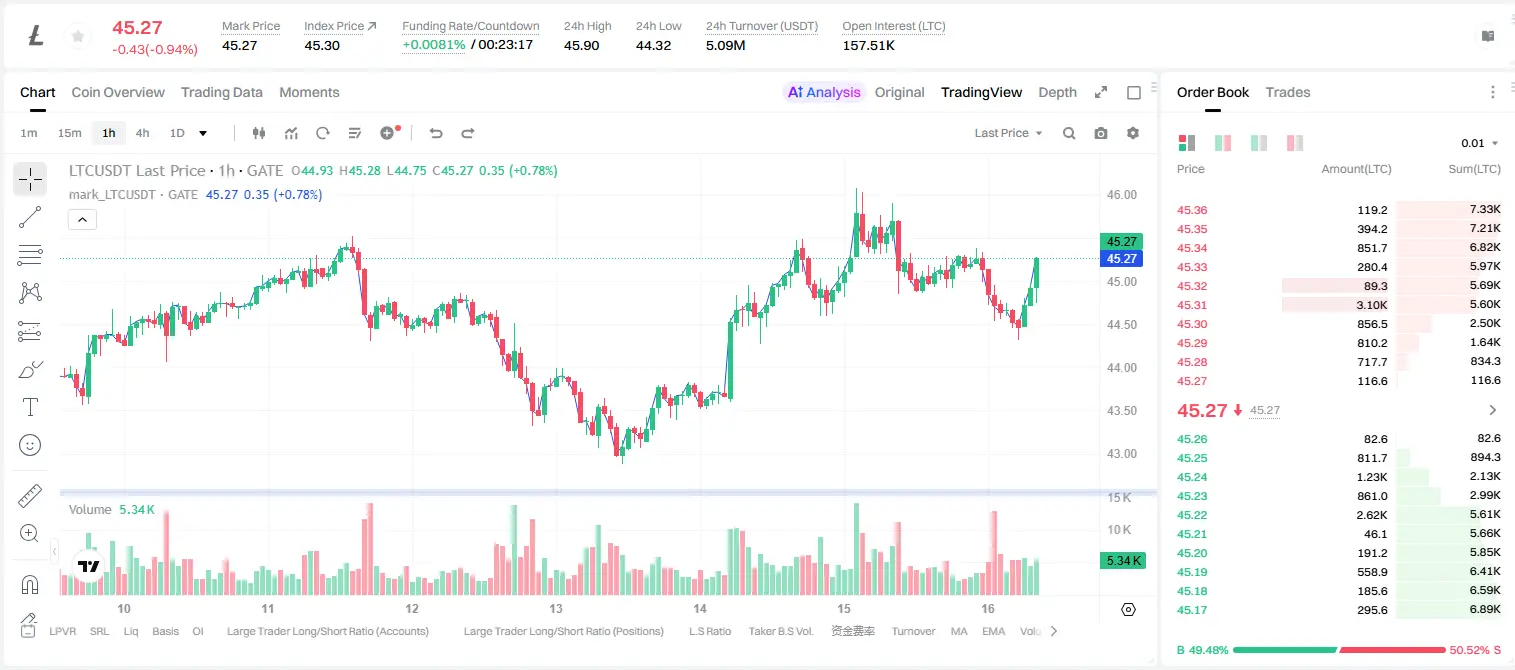1515x670 pixels.
Task: Select the trend line drawing tool
Action: (x=30, y=217)
